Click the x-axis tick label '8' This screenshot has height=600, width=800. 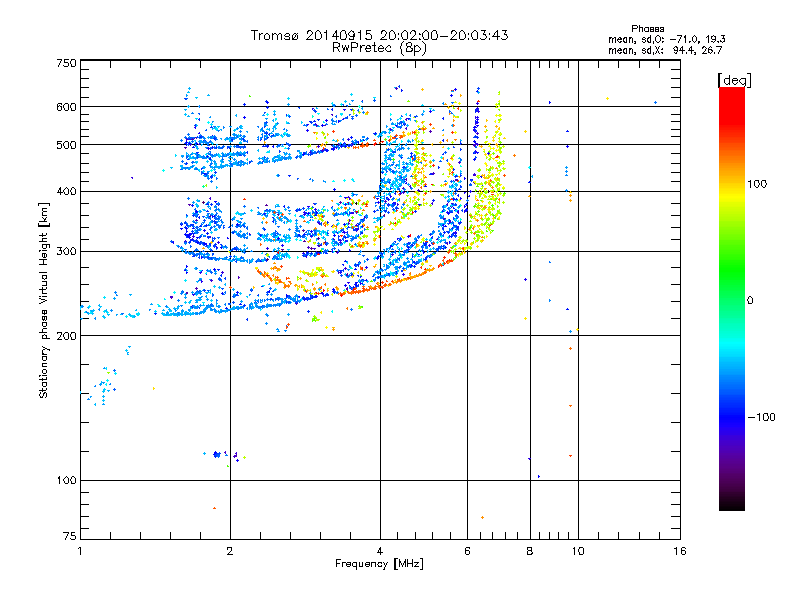[x=530, y=551]
